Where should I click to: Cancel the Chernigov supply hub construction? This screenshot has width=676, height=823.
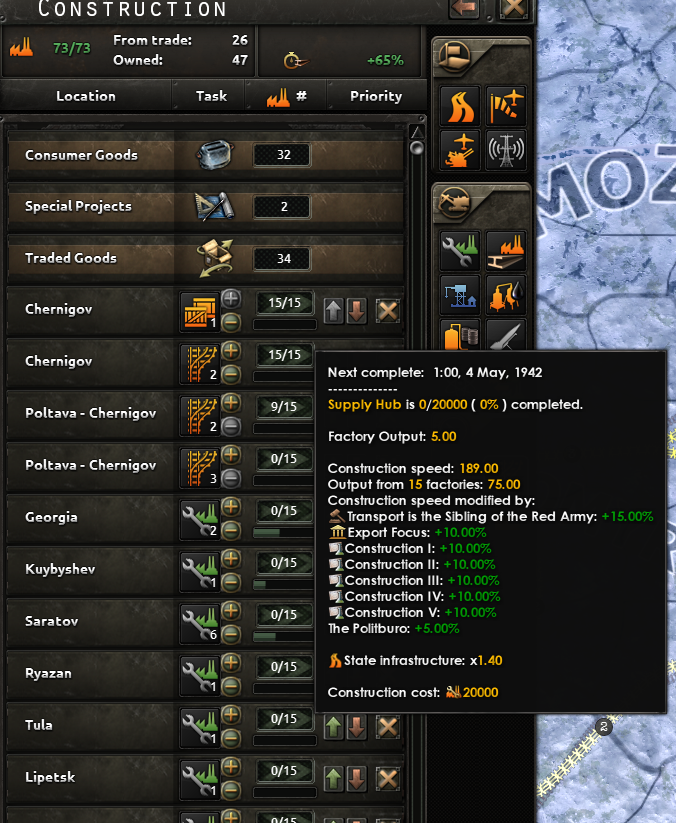pyautogui.click(x=388, y=311)
